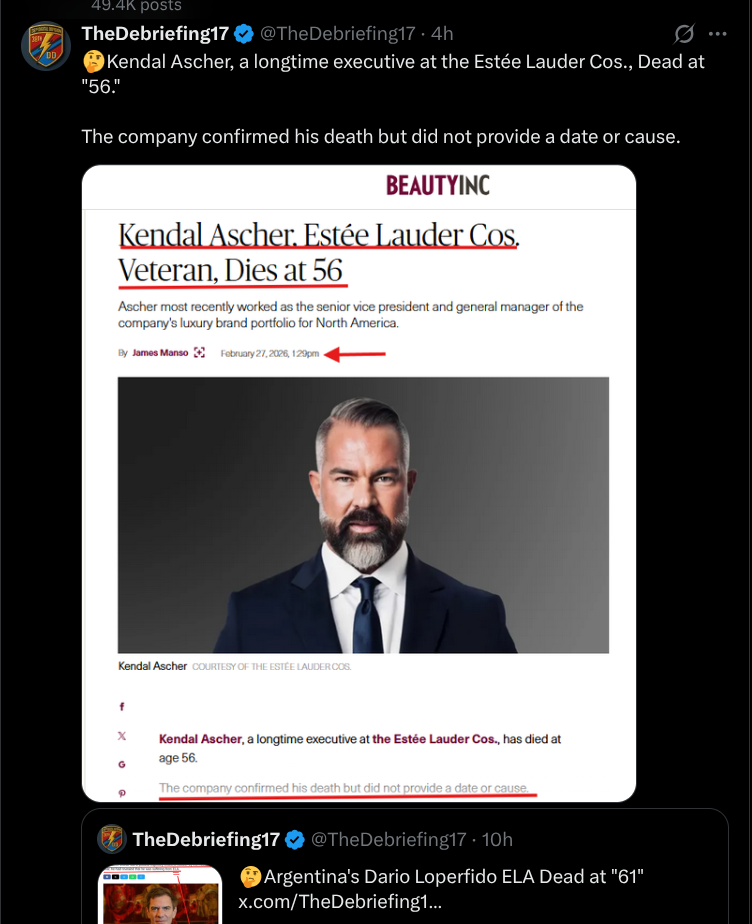
Task: Click the main post's bold TheDebriefing17 display name
Action: (x=155, y=34)
